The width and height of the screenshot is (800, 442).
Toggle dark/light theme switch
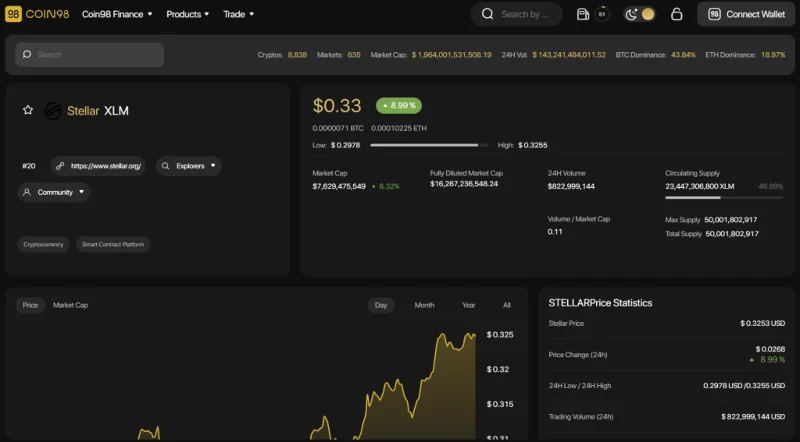pos(640,14)
